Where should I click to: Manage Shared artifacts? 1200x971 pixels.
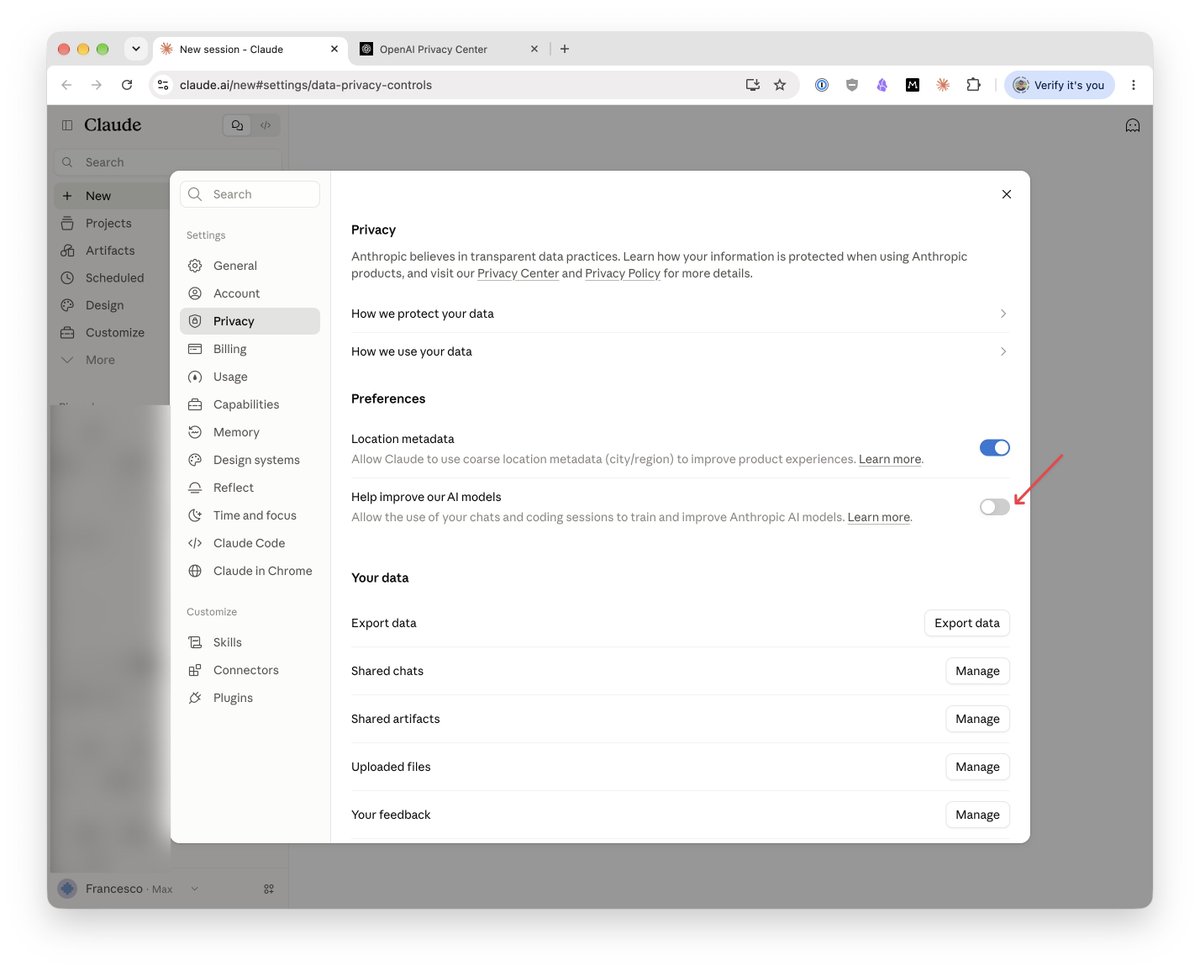coord(977,719)
